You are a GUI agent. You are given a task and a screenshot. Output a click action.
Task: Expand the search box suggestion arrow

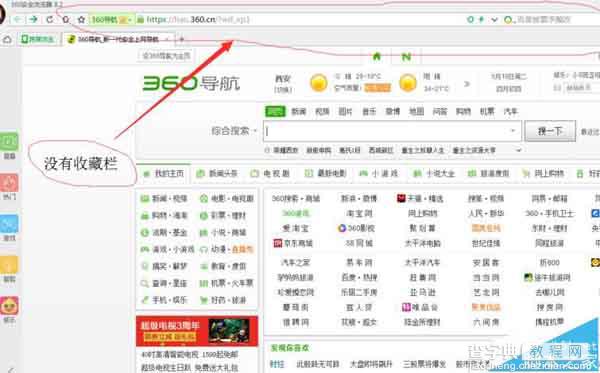coord(513,131)
